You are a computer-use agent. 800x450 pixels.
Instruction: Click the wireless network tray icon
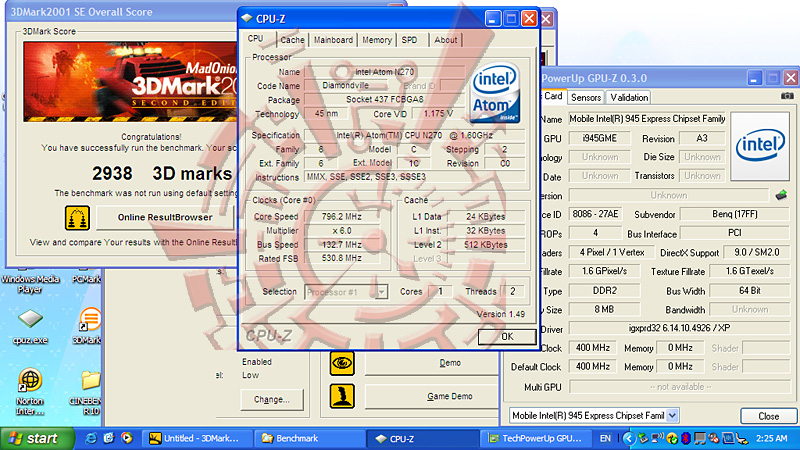point(658,438)
